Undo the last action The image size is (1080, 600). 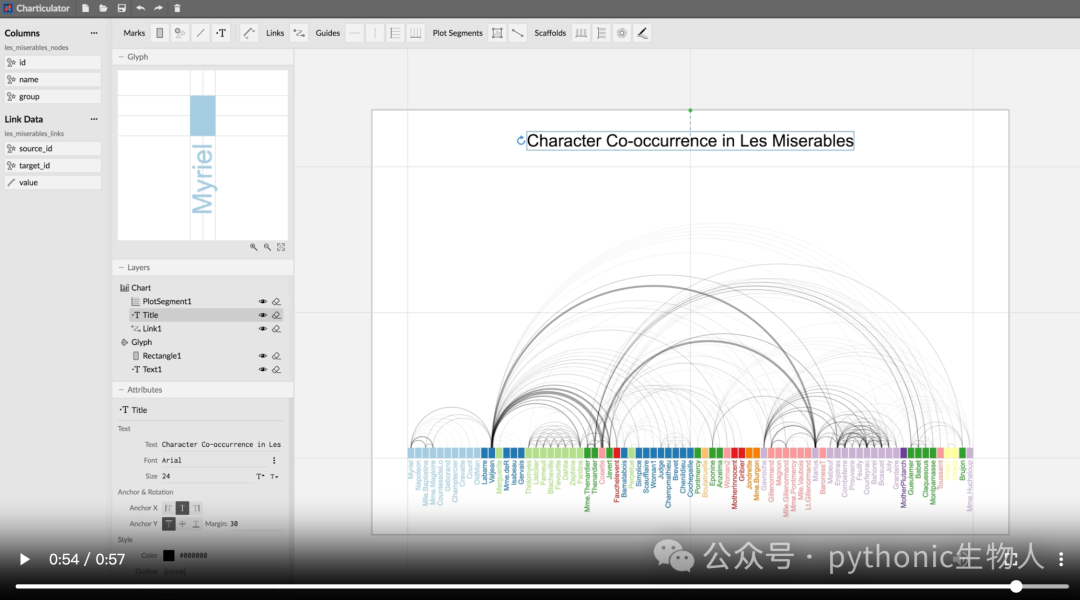(141, 8)
